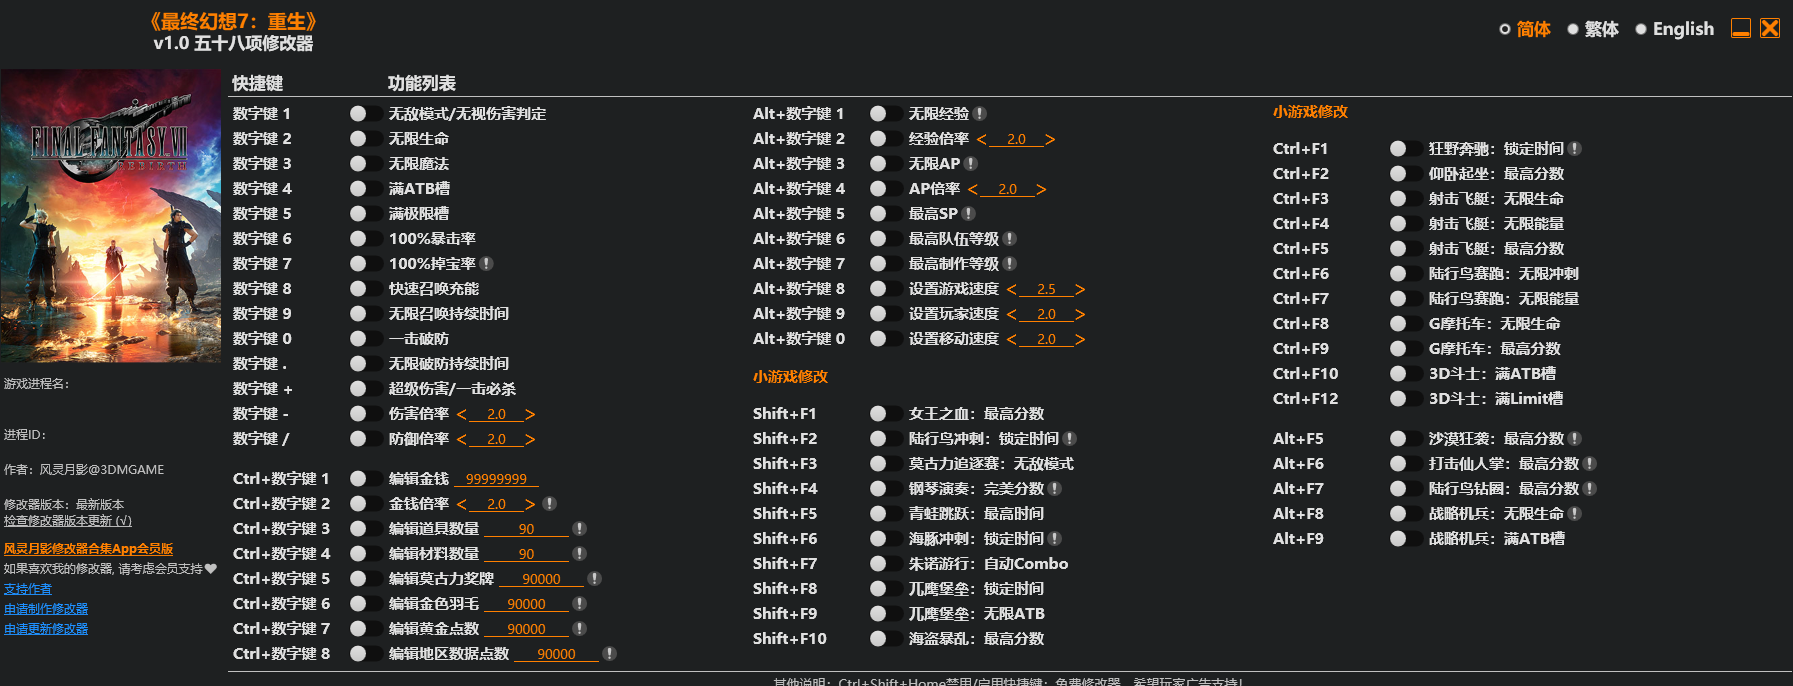The image size is (1793, 686).
Task: Click info icon beside 打击仙人掌: 最高分数
Action: [x=1590, y=464]
